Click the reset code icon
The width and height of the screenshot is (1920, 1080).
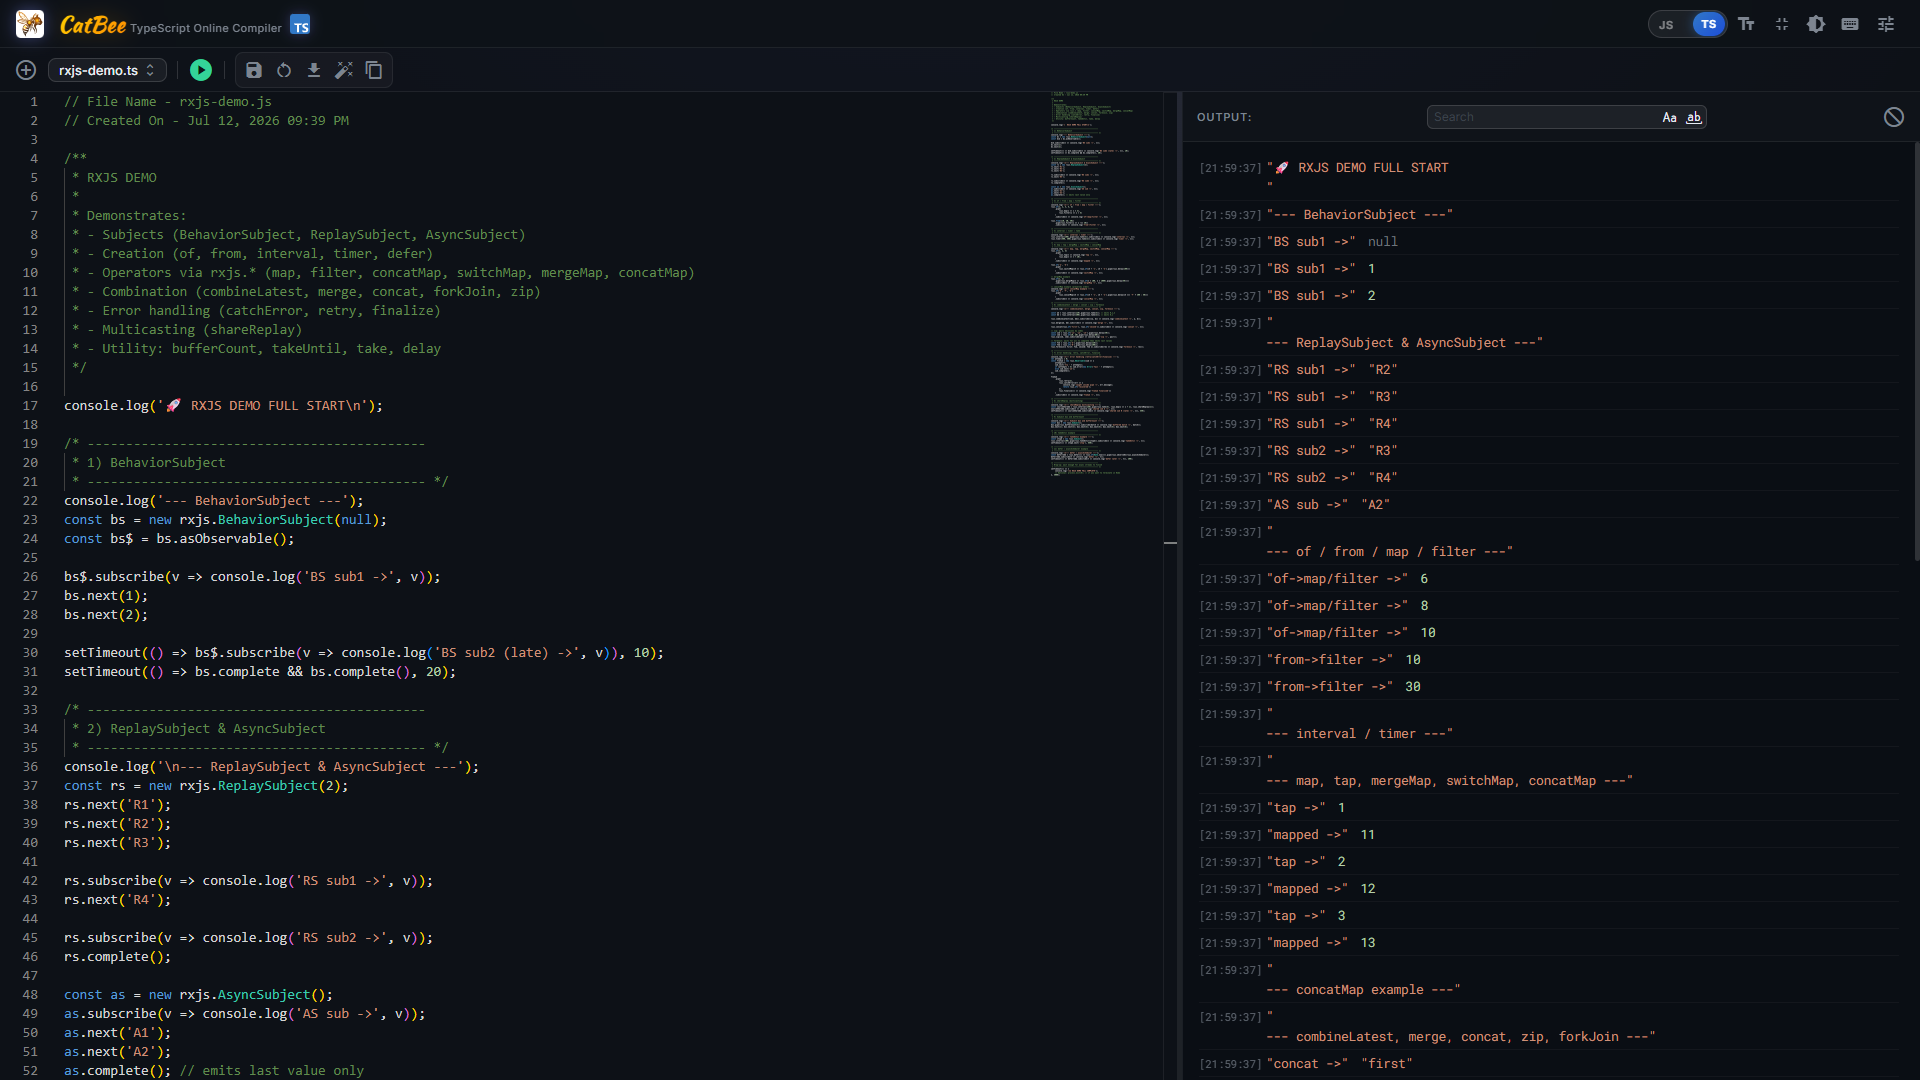(x=284, y=70)
